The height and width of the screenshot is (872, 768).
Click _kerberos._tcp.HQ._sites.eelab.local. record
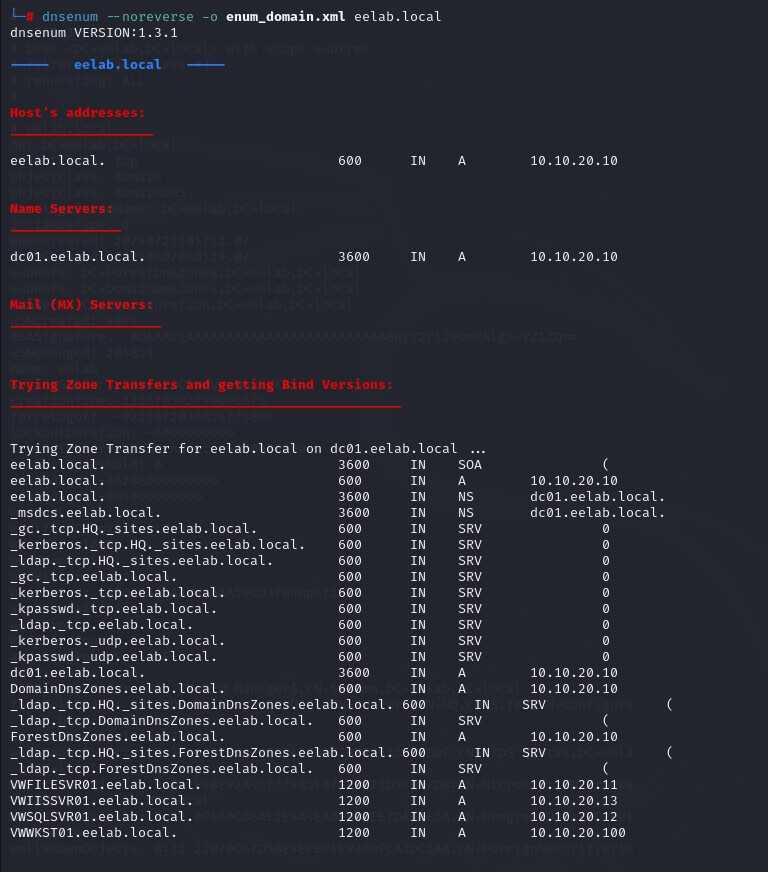click(x=157, y=545)
